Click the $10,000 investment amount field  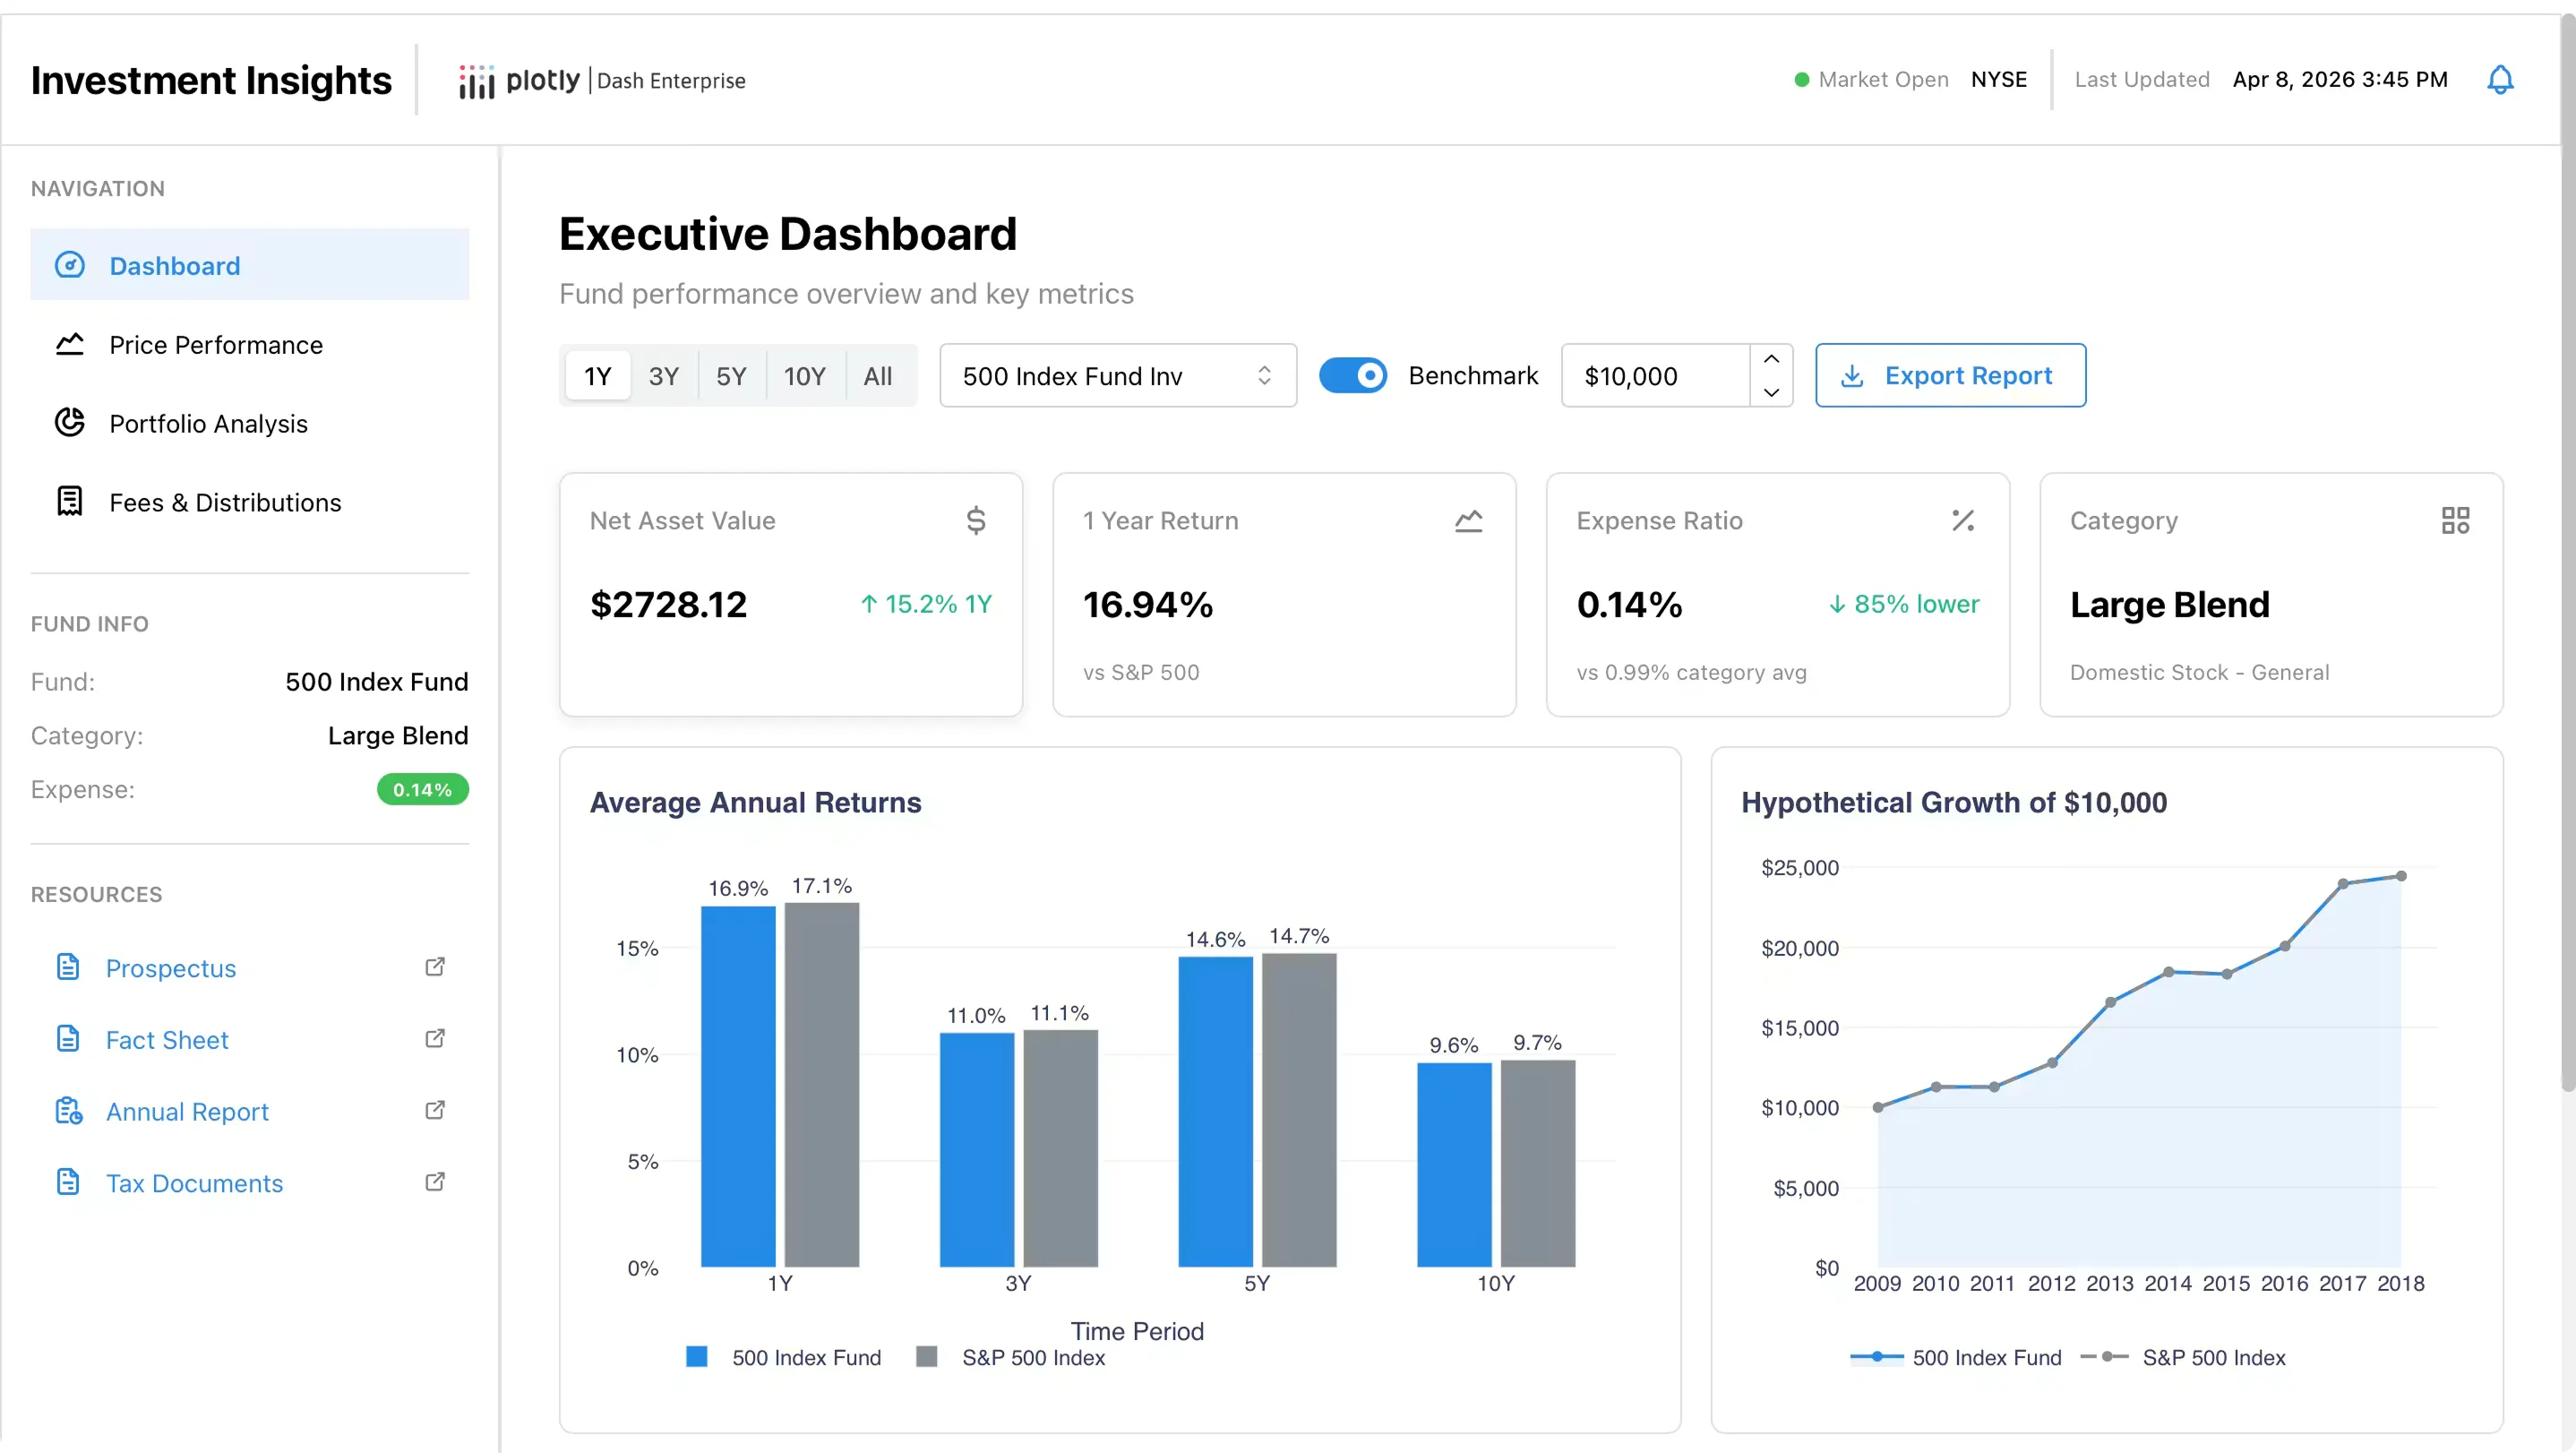(x=1656, y=376)
